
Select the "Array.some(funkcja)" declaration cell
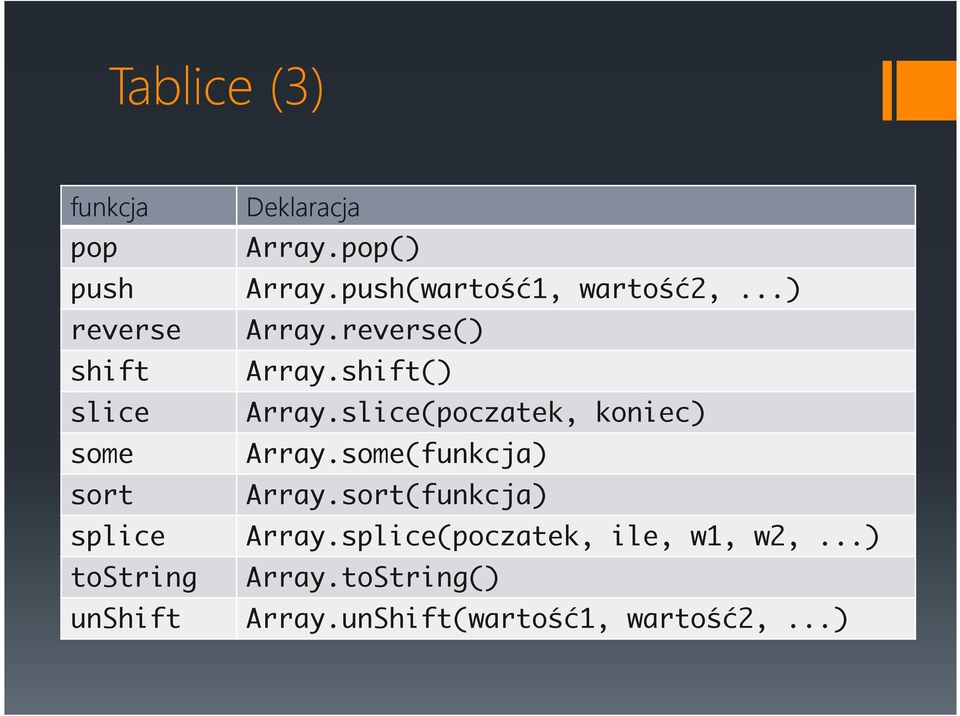click(x=576, y=454)
